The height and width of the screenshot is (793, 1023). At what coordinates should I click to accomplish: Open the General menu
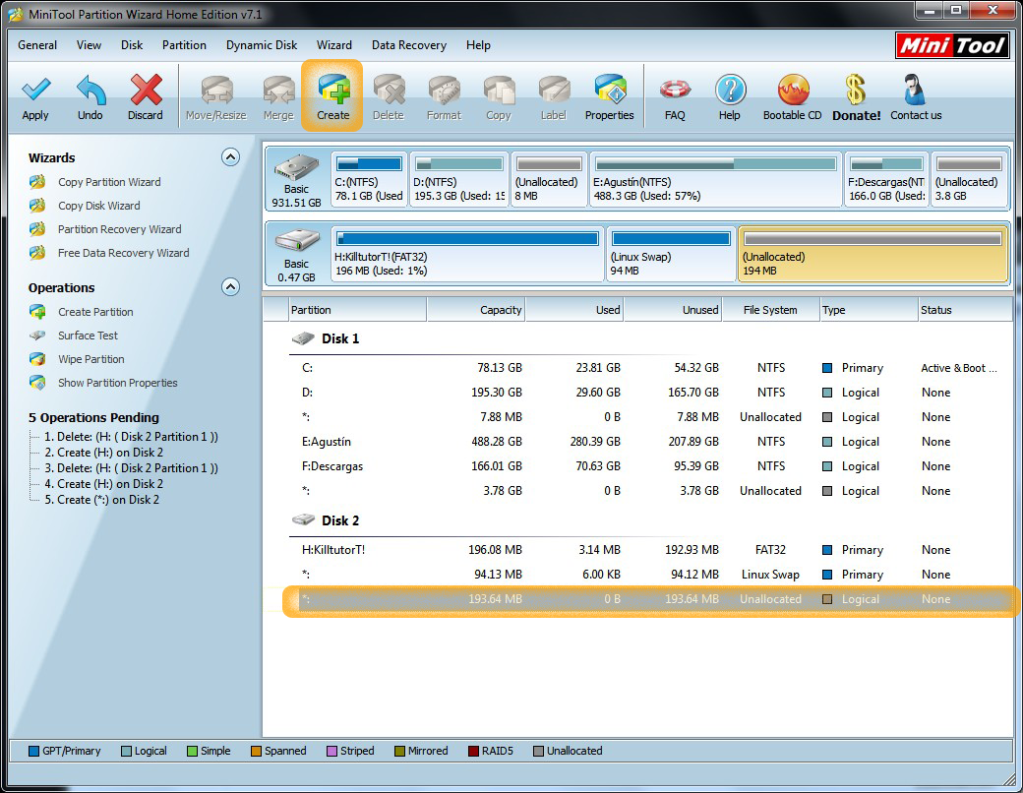(37, 45)
